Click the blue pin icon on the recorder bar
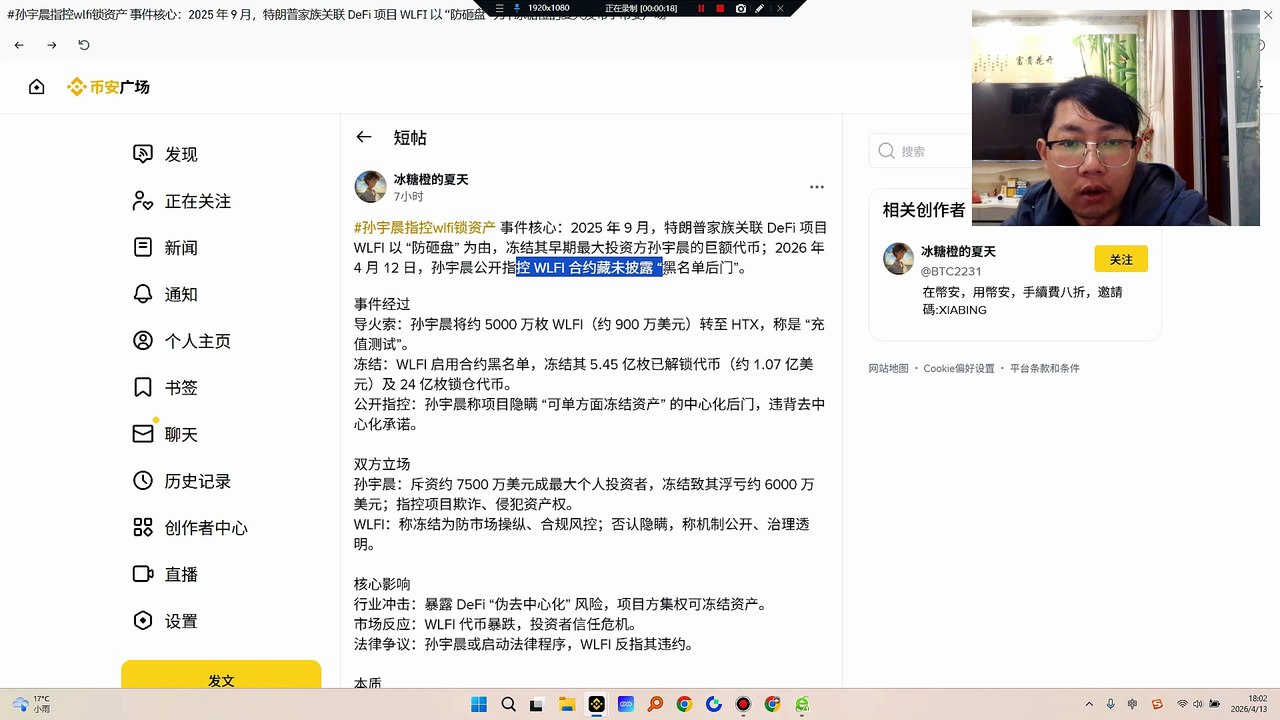The width and height of the screenshot is (1280, 720). [517, 8]
